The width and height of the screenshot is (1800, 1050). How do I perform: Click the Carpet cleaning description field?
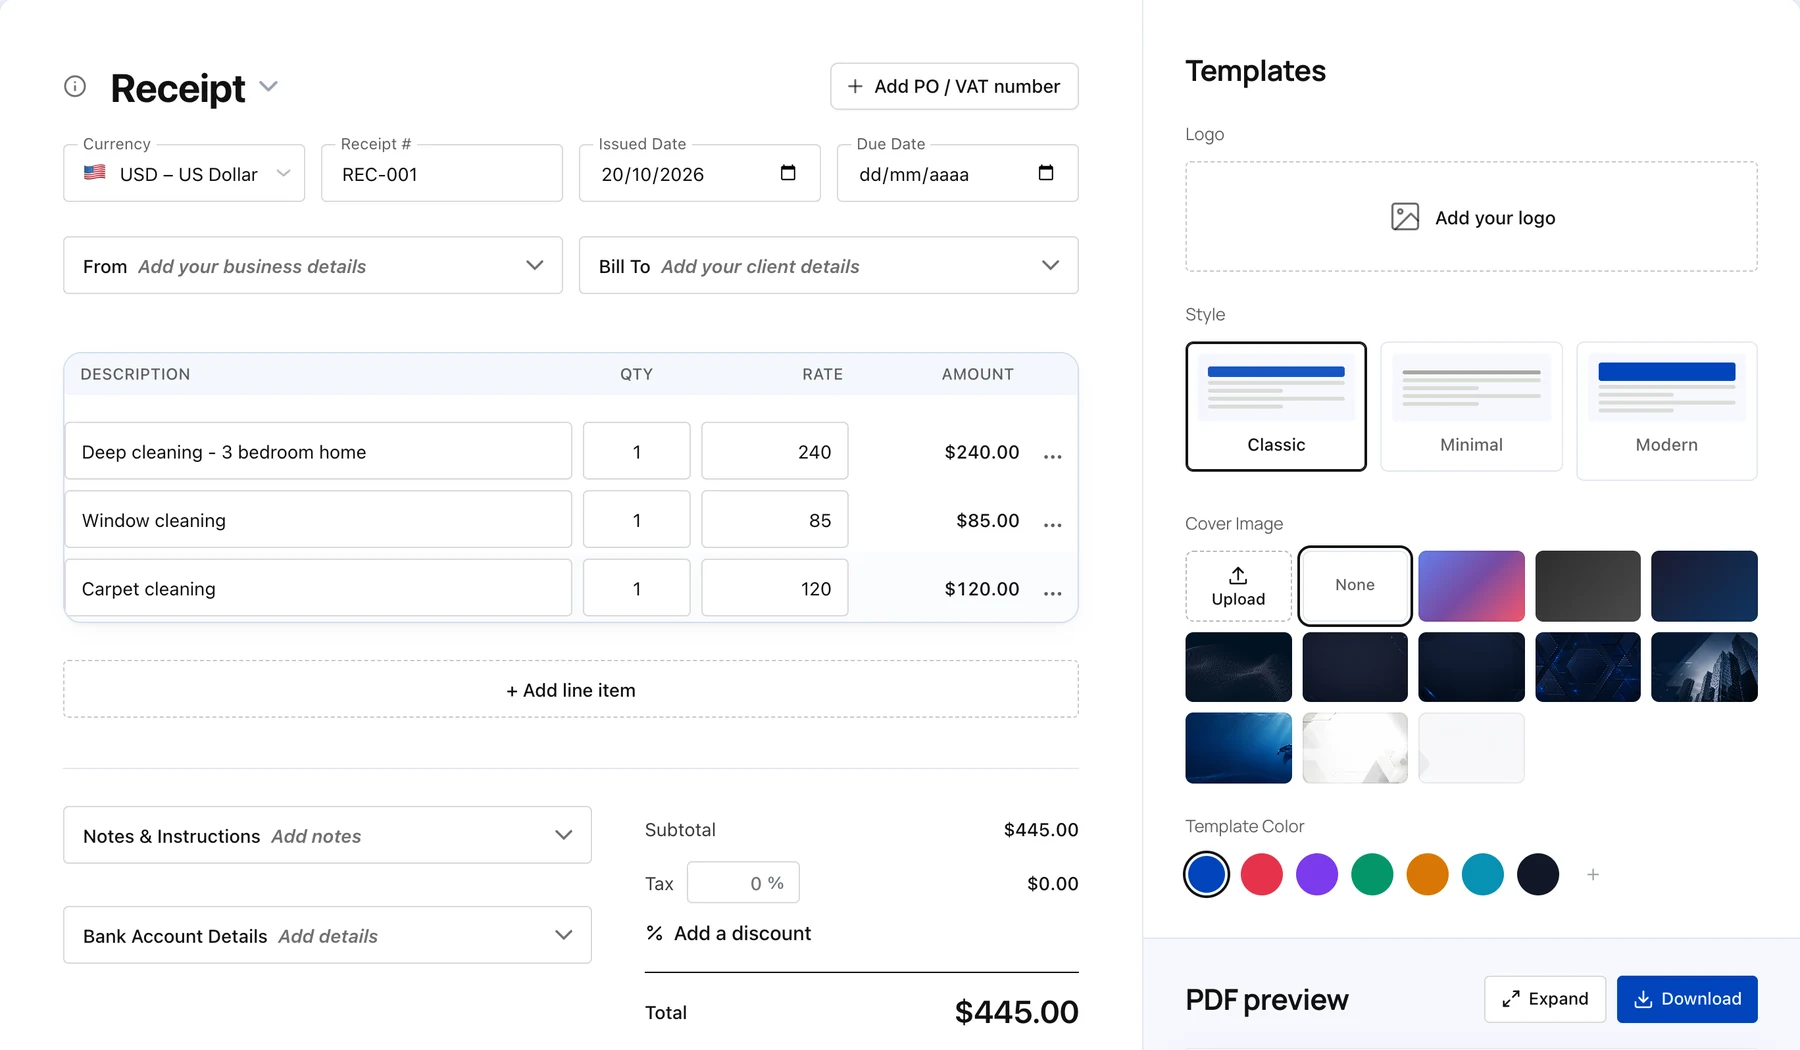point(318,589)
